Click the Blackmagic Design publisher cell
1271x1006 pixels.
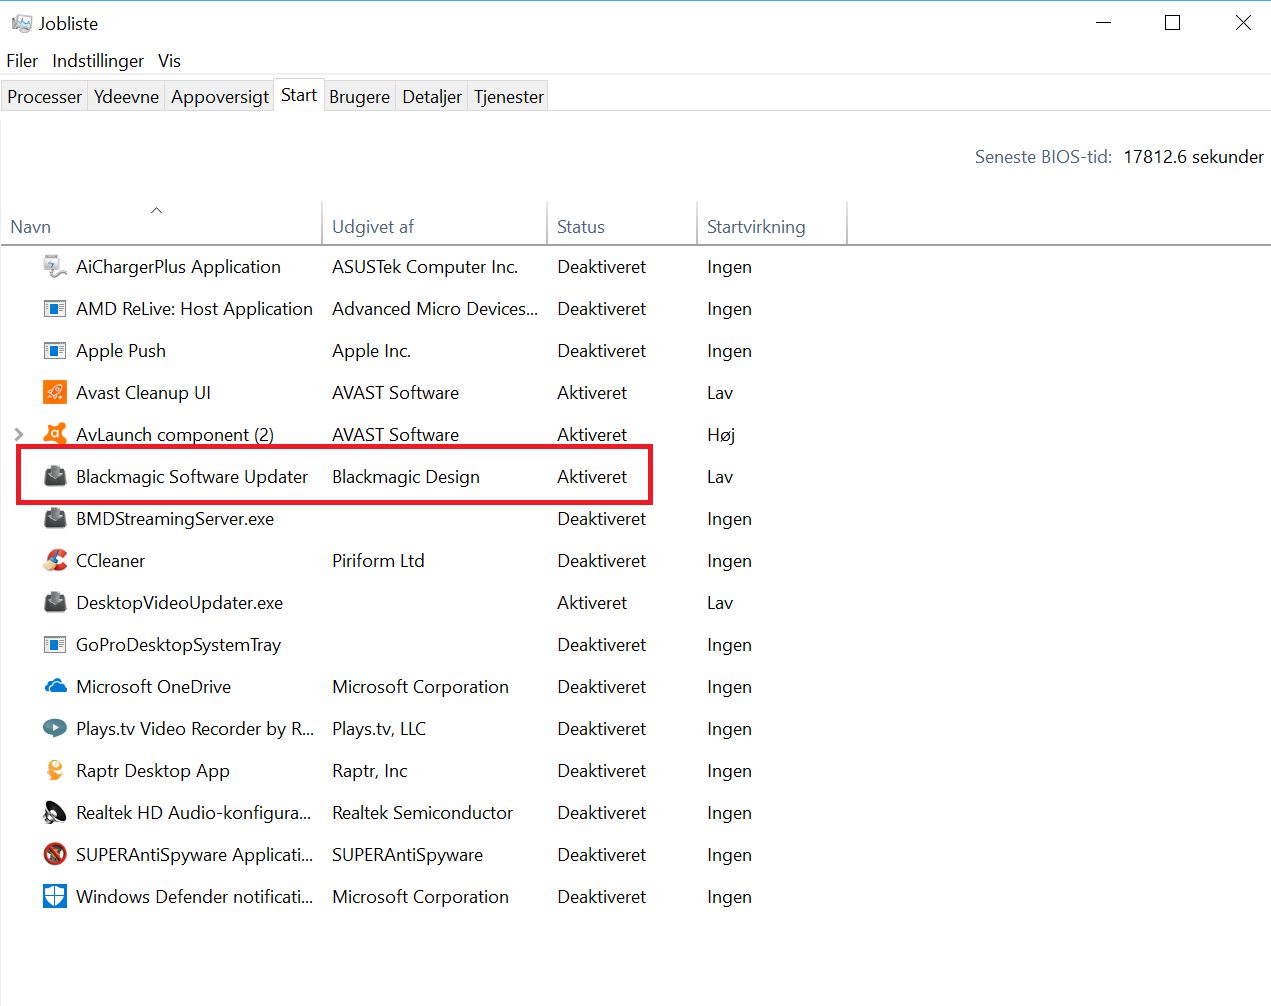[x=406, y=477]
